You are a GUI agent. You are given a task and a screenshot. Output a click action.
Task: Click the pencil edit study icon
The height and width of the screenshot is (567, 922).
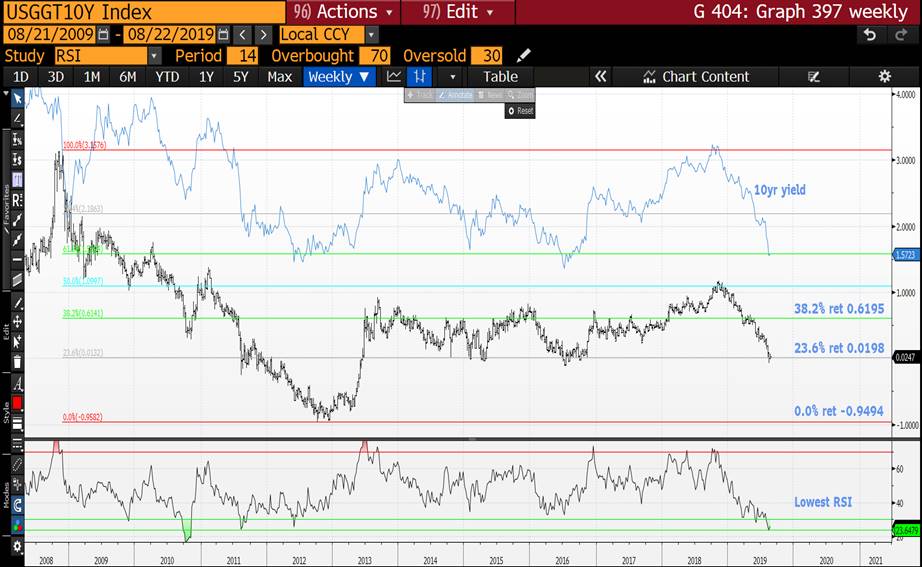[x=524, y=55]
